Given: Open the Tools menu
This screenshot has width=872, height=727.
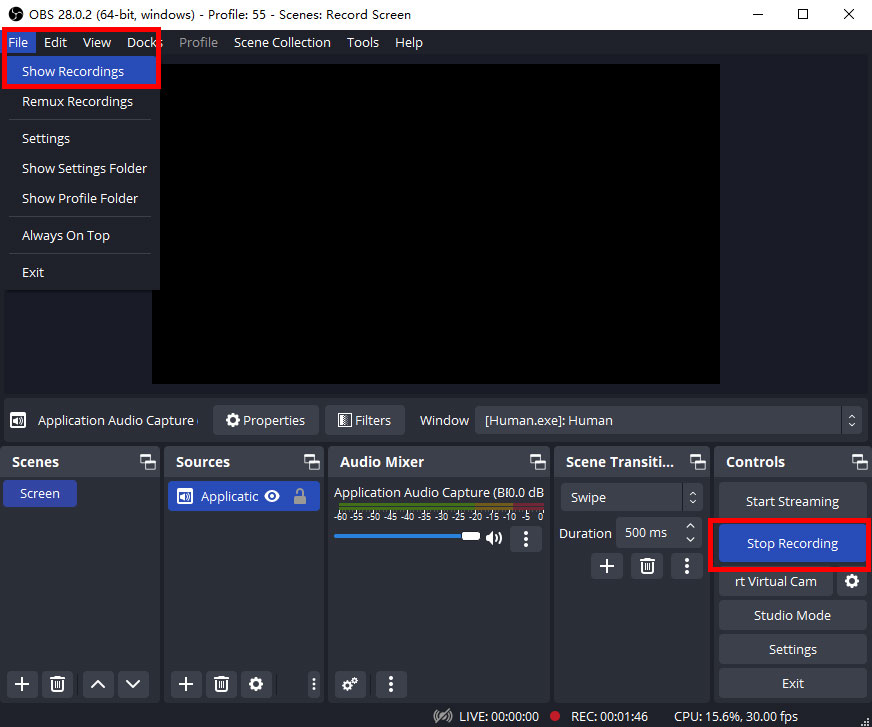Looking at the screenshot, I should click(x=363, y=42).
